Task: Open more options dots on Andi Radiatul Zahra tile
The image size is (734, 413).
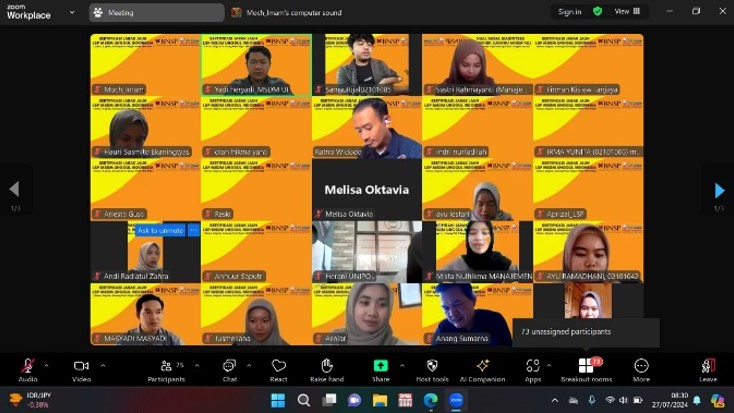Action: coord(193,230)
